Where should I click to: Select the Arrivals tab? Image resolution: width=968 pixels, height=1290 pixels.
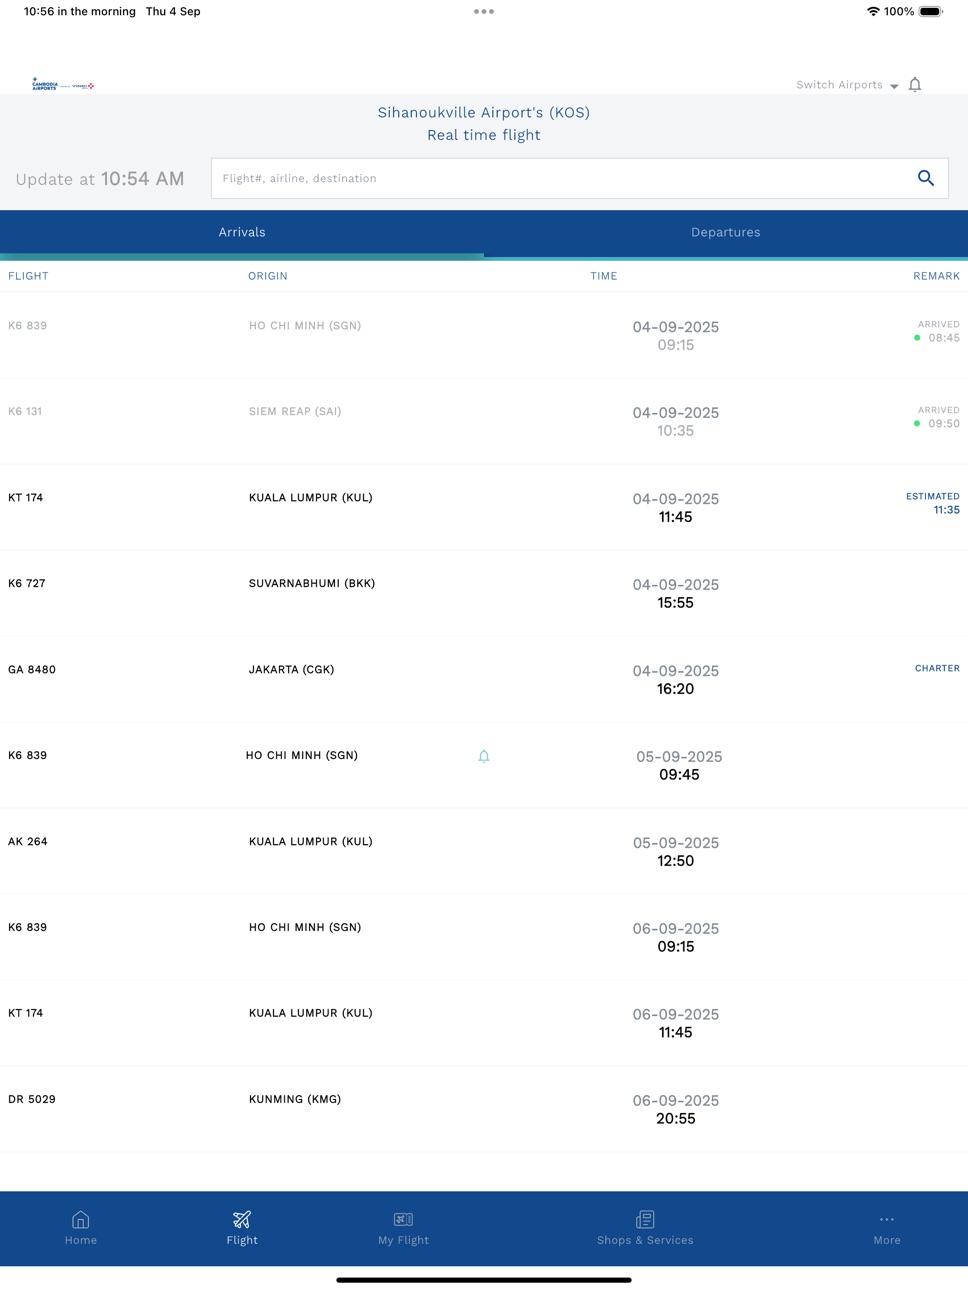pyautogui.click(x=242, y=233)
